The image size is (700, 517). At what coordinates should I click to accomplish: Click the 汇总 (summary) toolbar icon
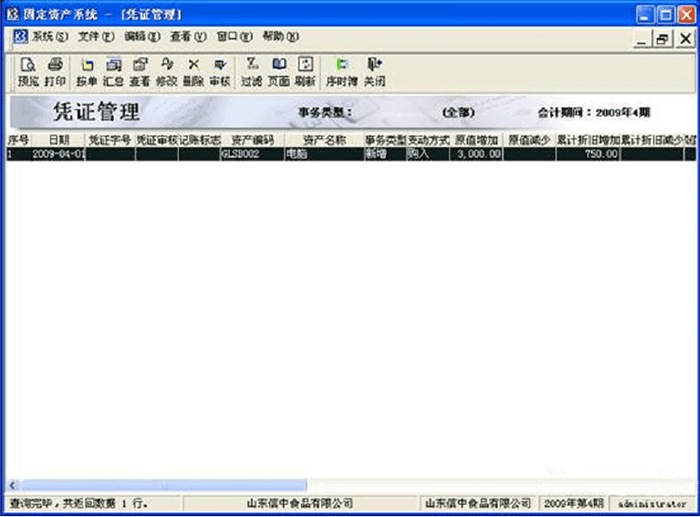click(x=113, y=72)
